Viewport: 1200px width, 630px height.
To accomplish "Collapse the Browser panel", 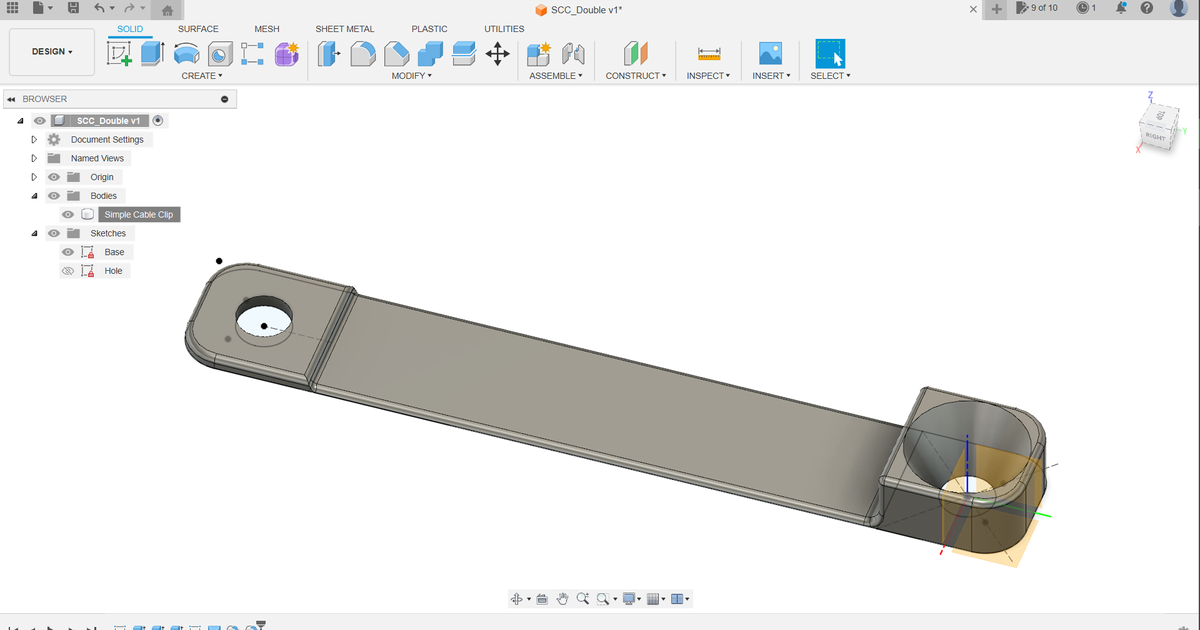I will click(11, 98).
